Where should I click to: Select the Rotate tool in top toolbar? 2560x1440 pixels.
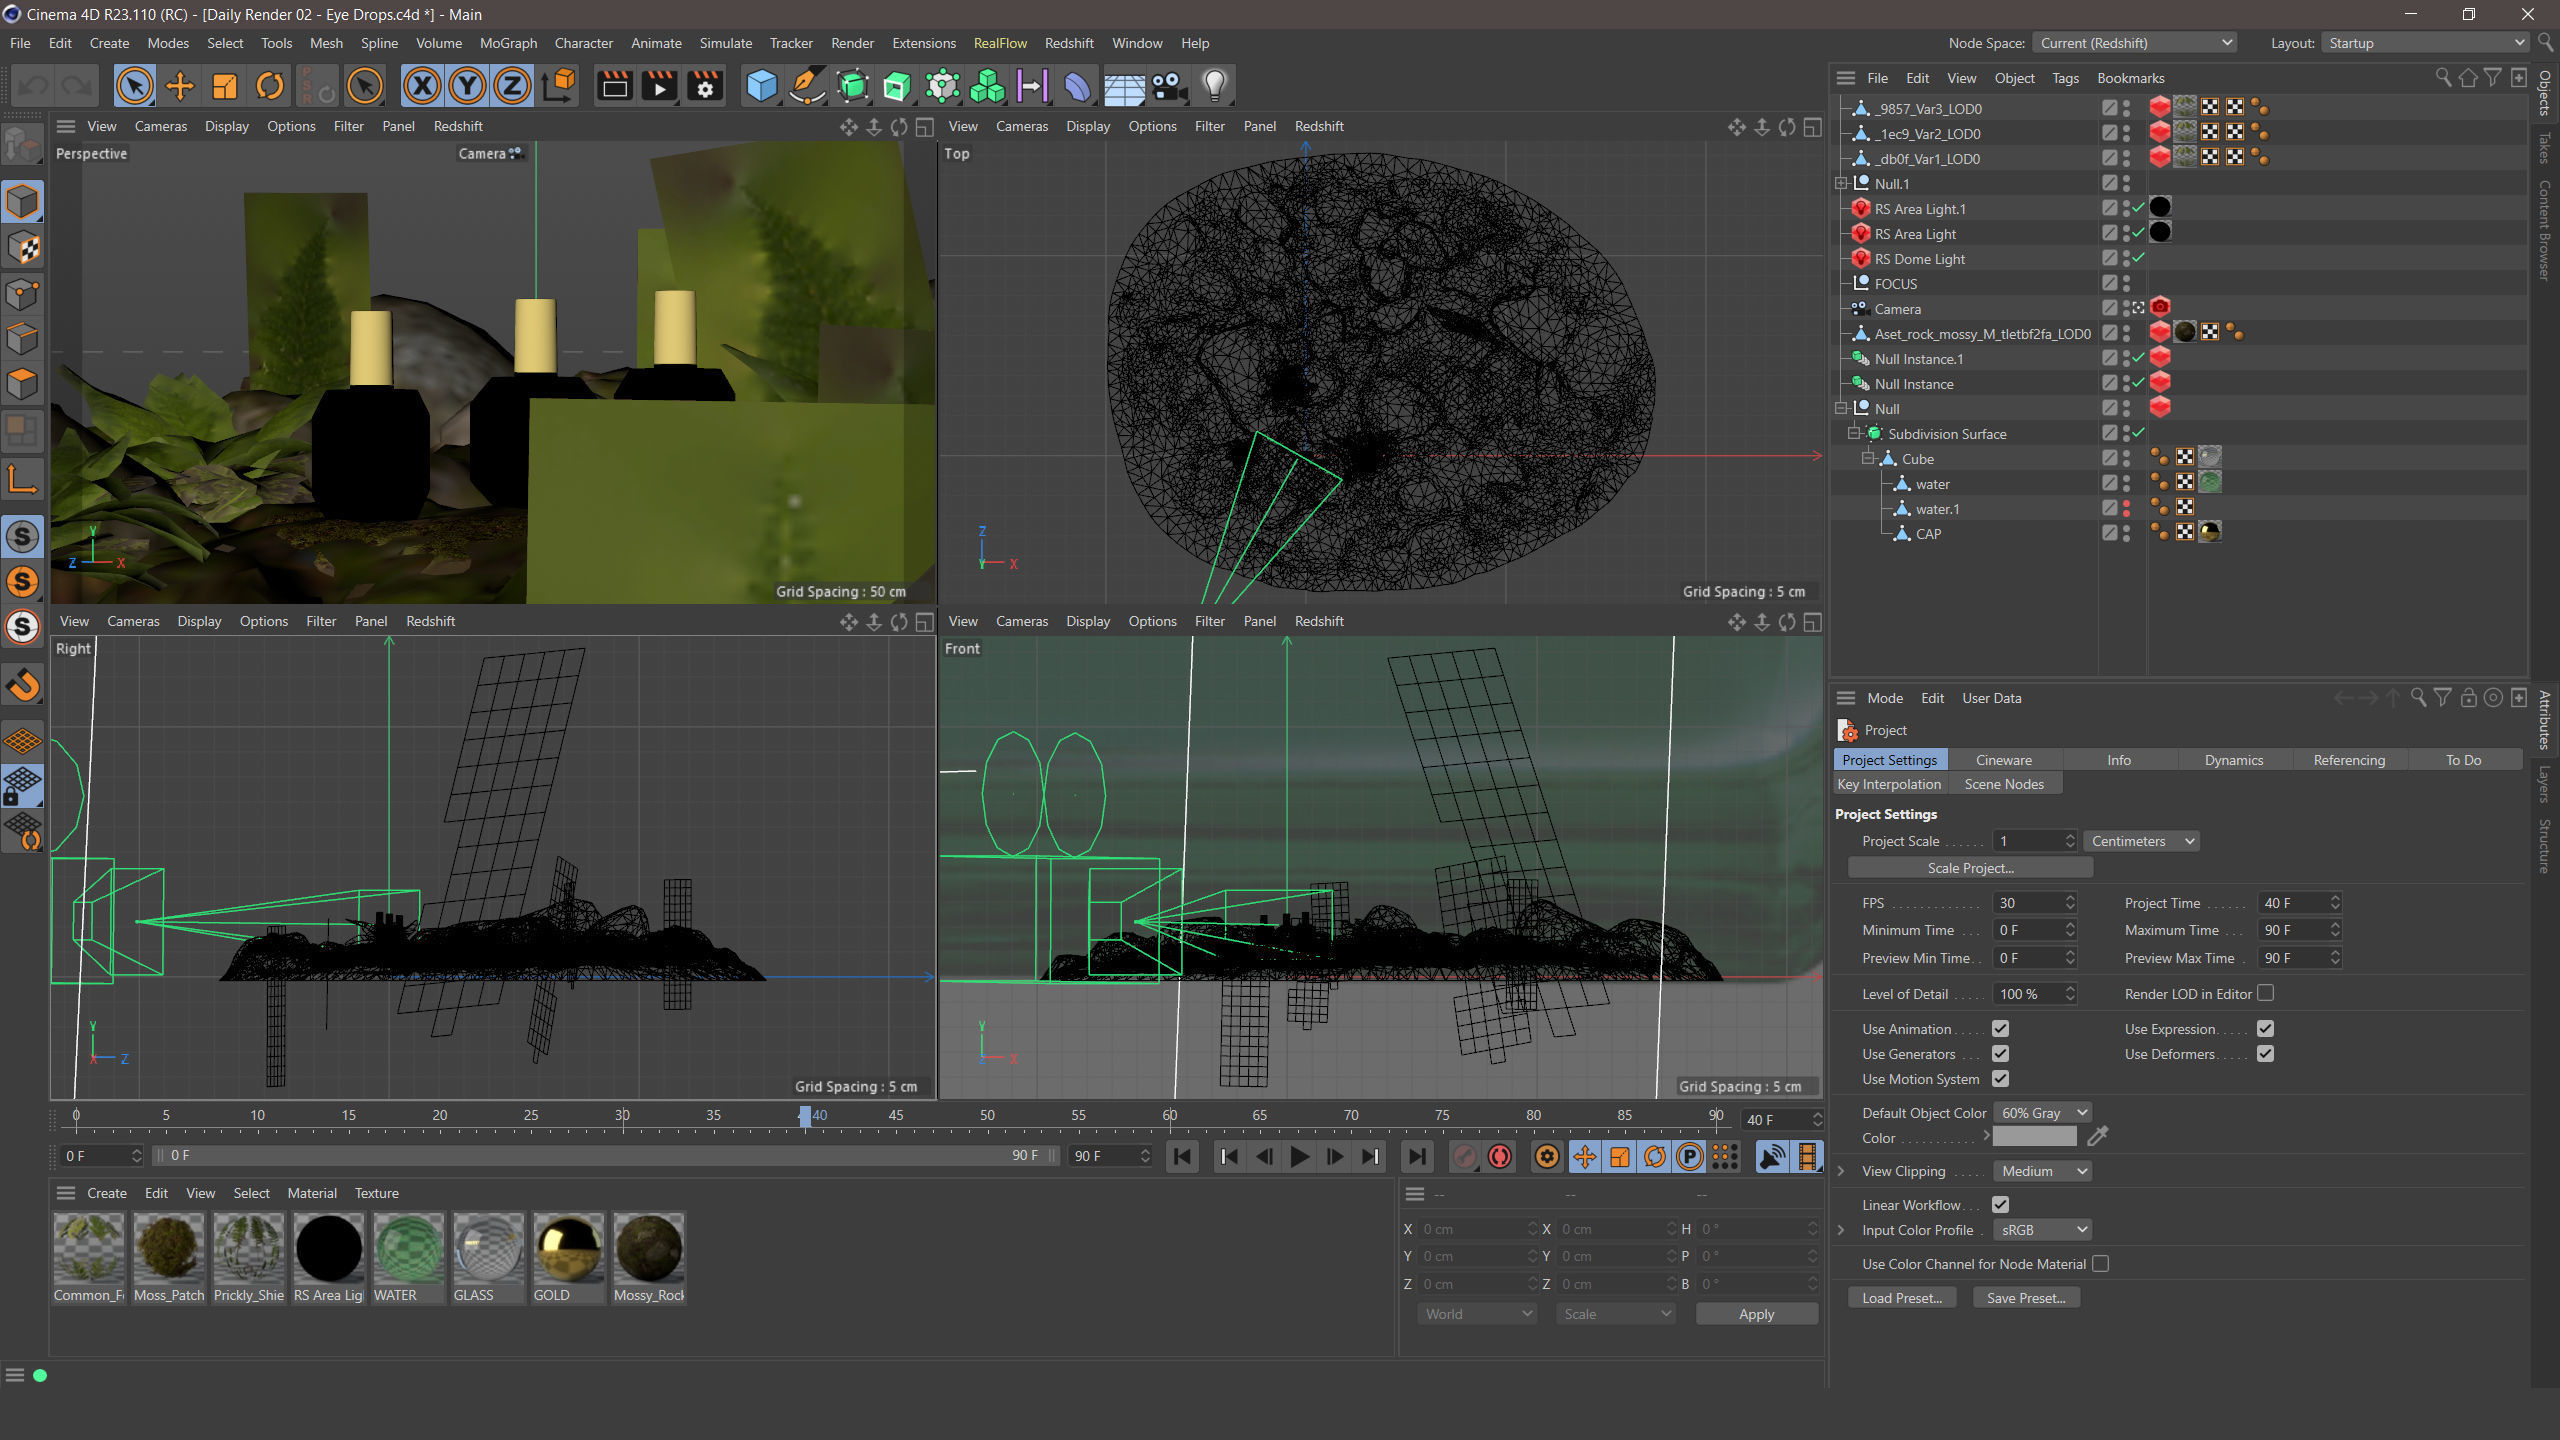(270, 86)
